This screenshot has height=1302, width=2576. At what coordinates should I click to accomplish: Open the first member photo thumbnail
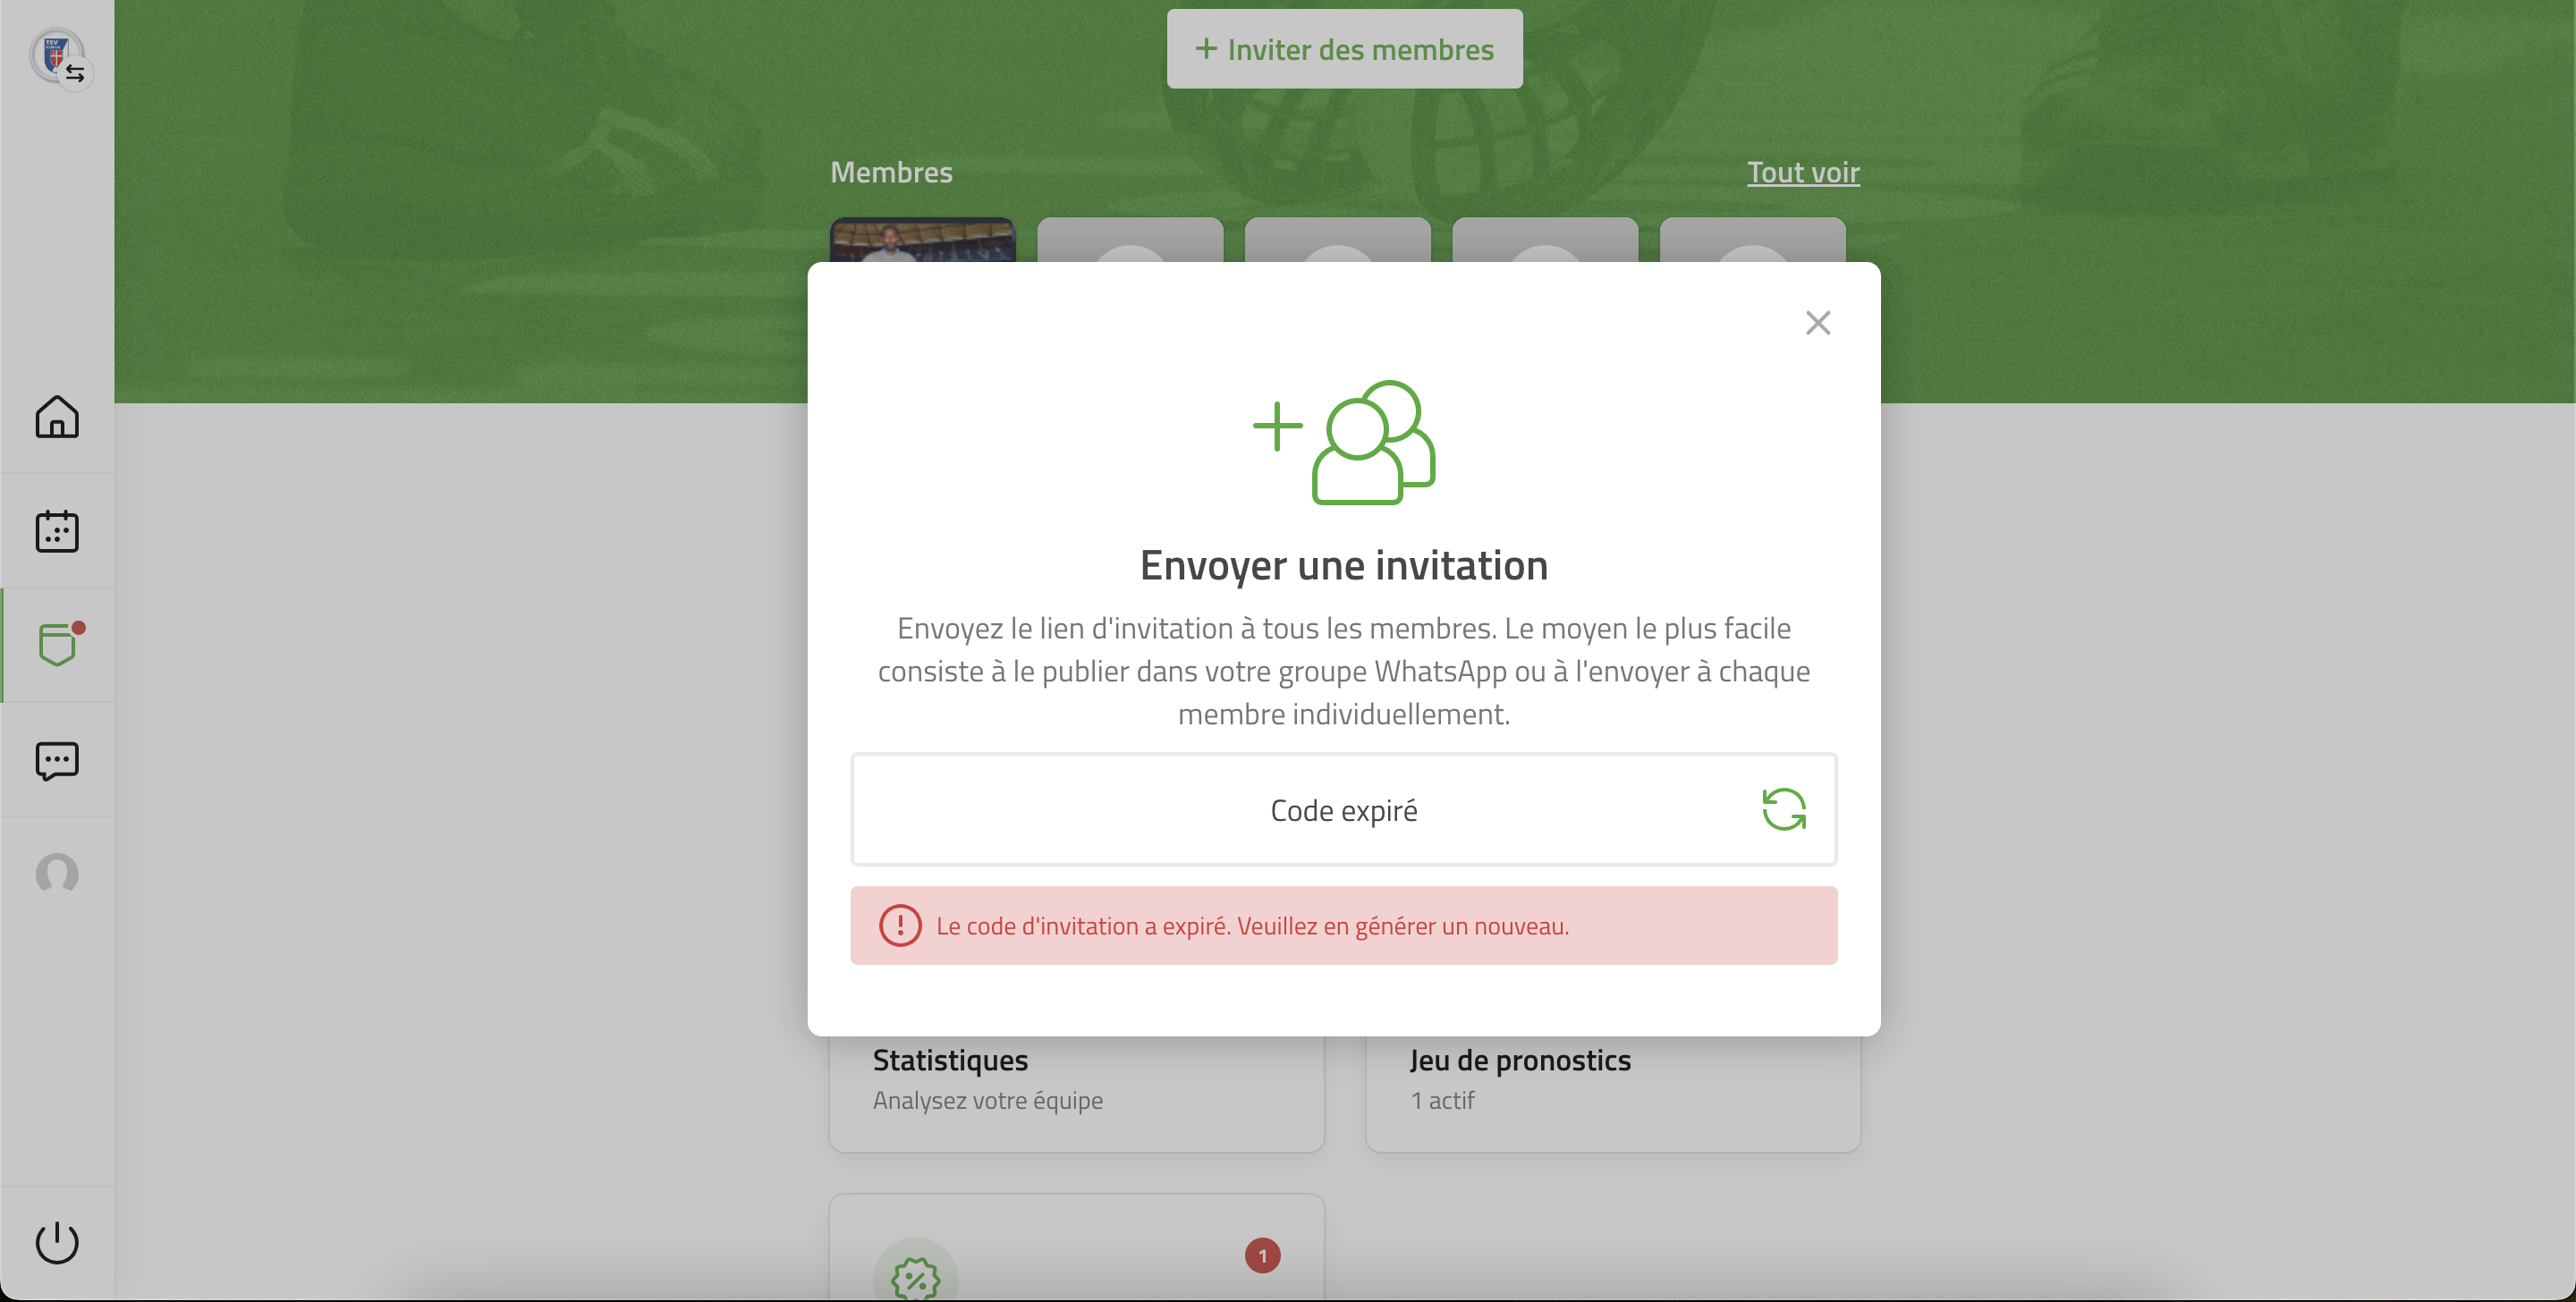tap(923, 241)
